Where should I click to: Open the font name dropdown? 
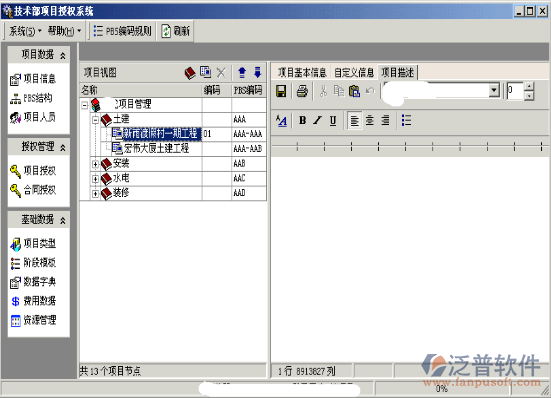pyautogui.click(x=494, y=90)
